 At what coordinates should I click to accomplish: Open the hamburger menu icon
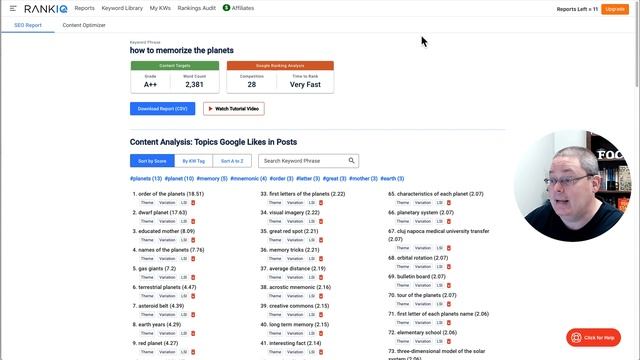click(x=13, y=8)
